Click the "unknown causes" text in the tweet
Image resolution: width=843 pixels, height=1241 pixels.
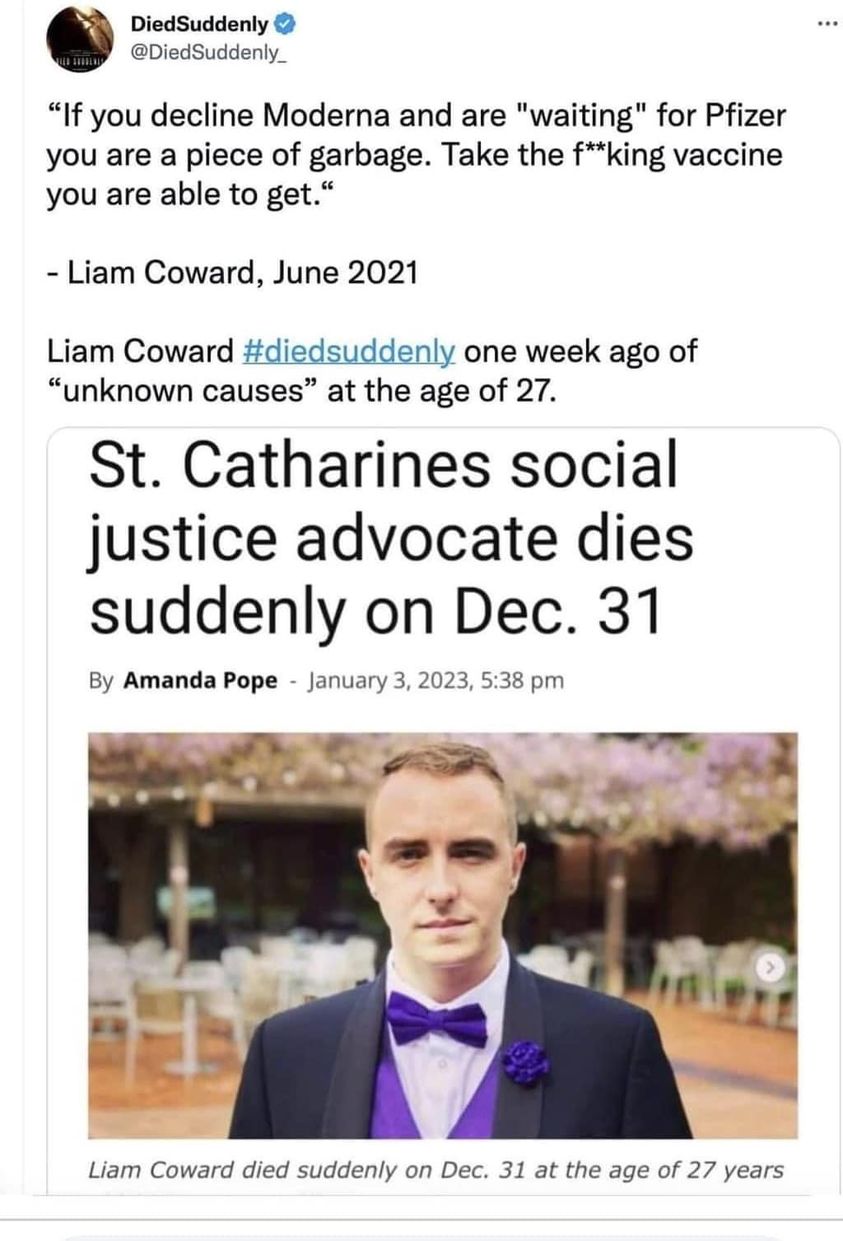[x=183, y=388]
